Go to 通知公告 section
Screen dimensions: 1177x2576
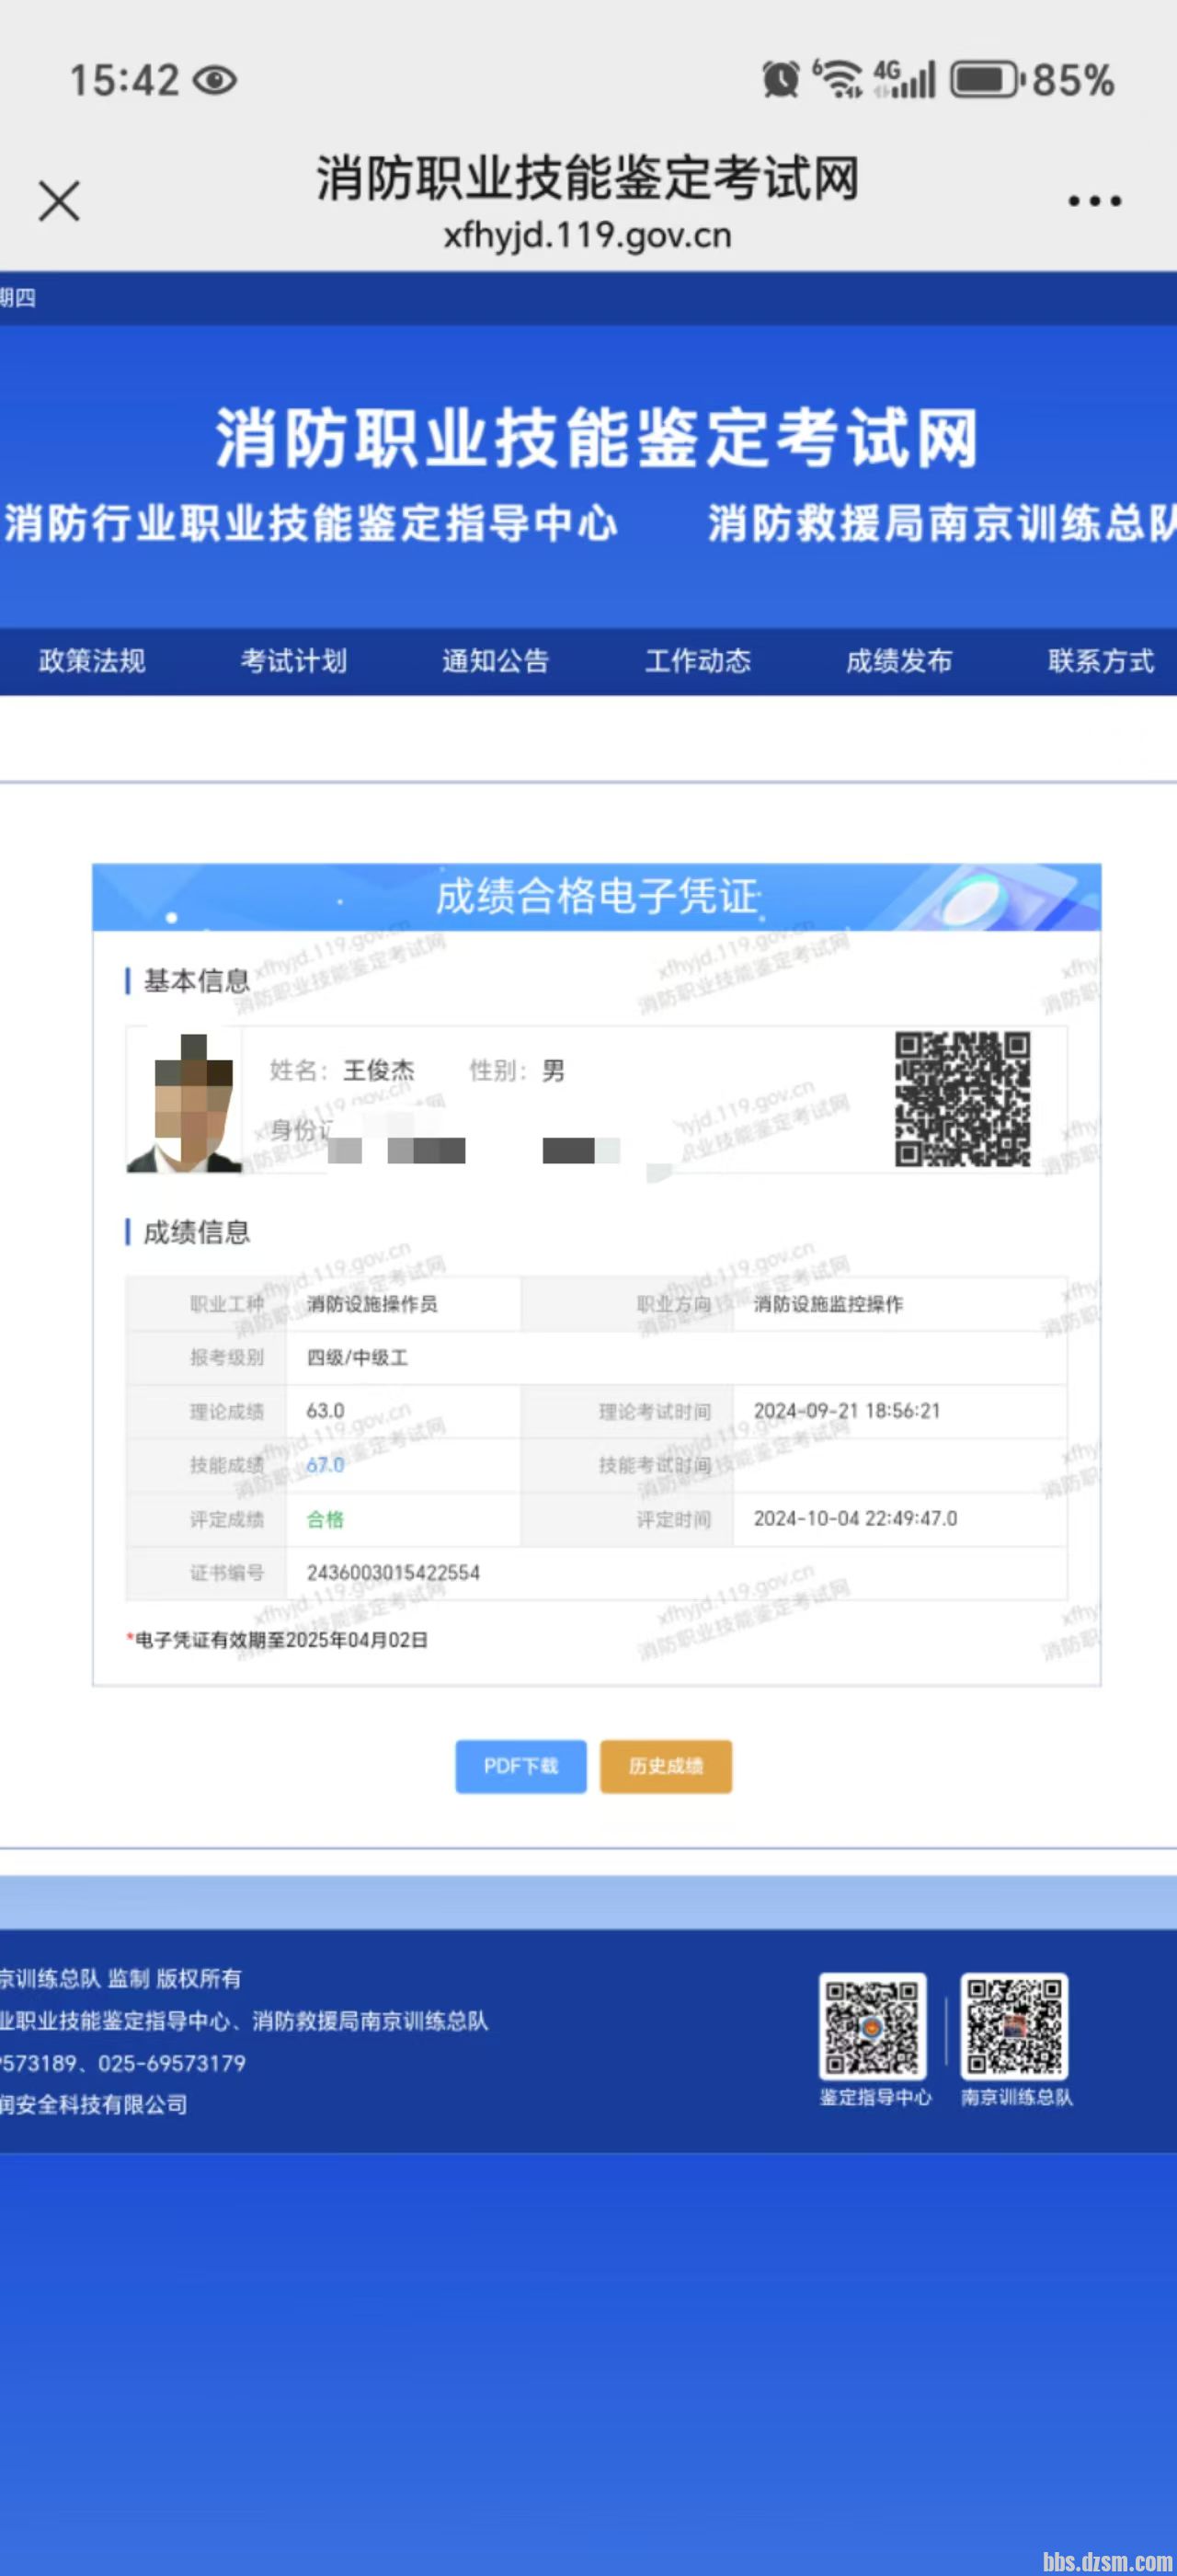tap(496, 661)
